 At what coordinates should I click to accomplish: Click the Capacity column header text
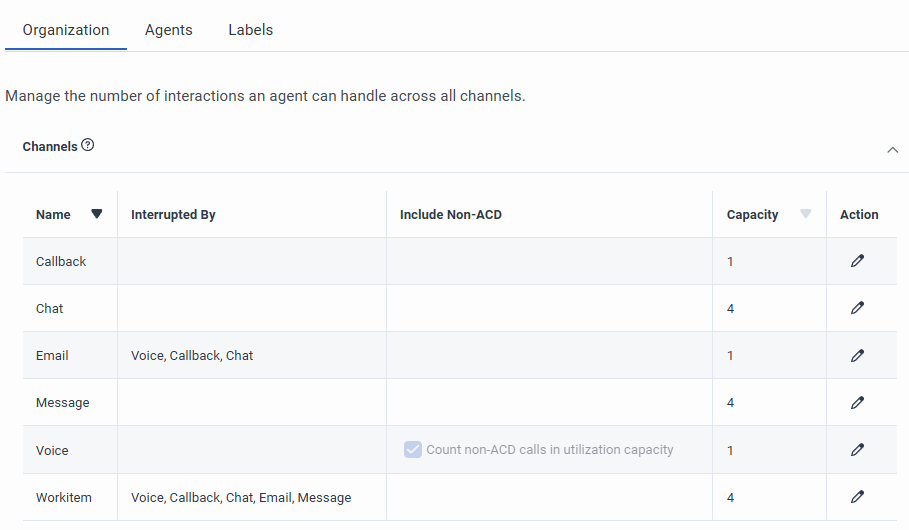tap(752, 214)
